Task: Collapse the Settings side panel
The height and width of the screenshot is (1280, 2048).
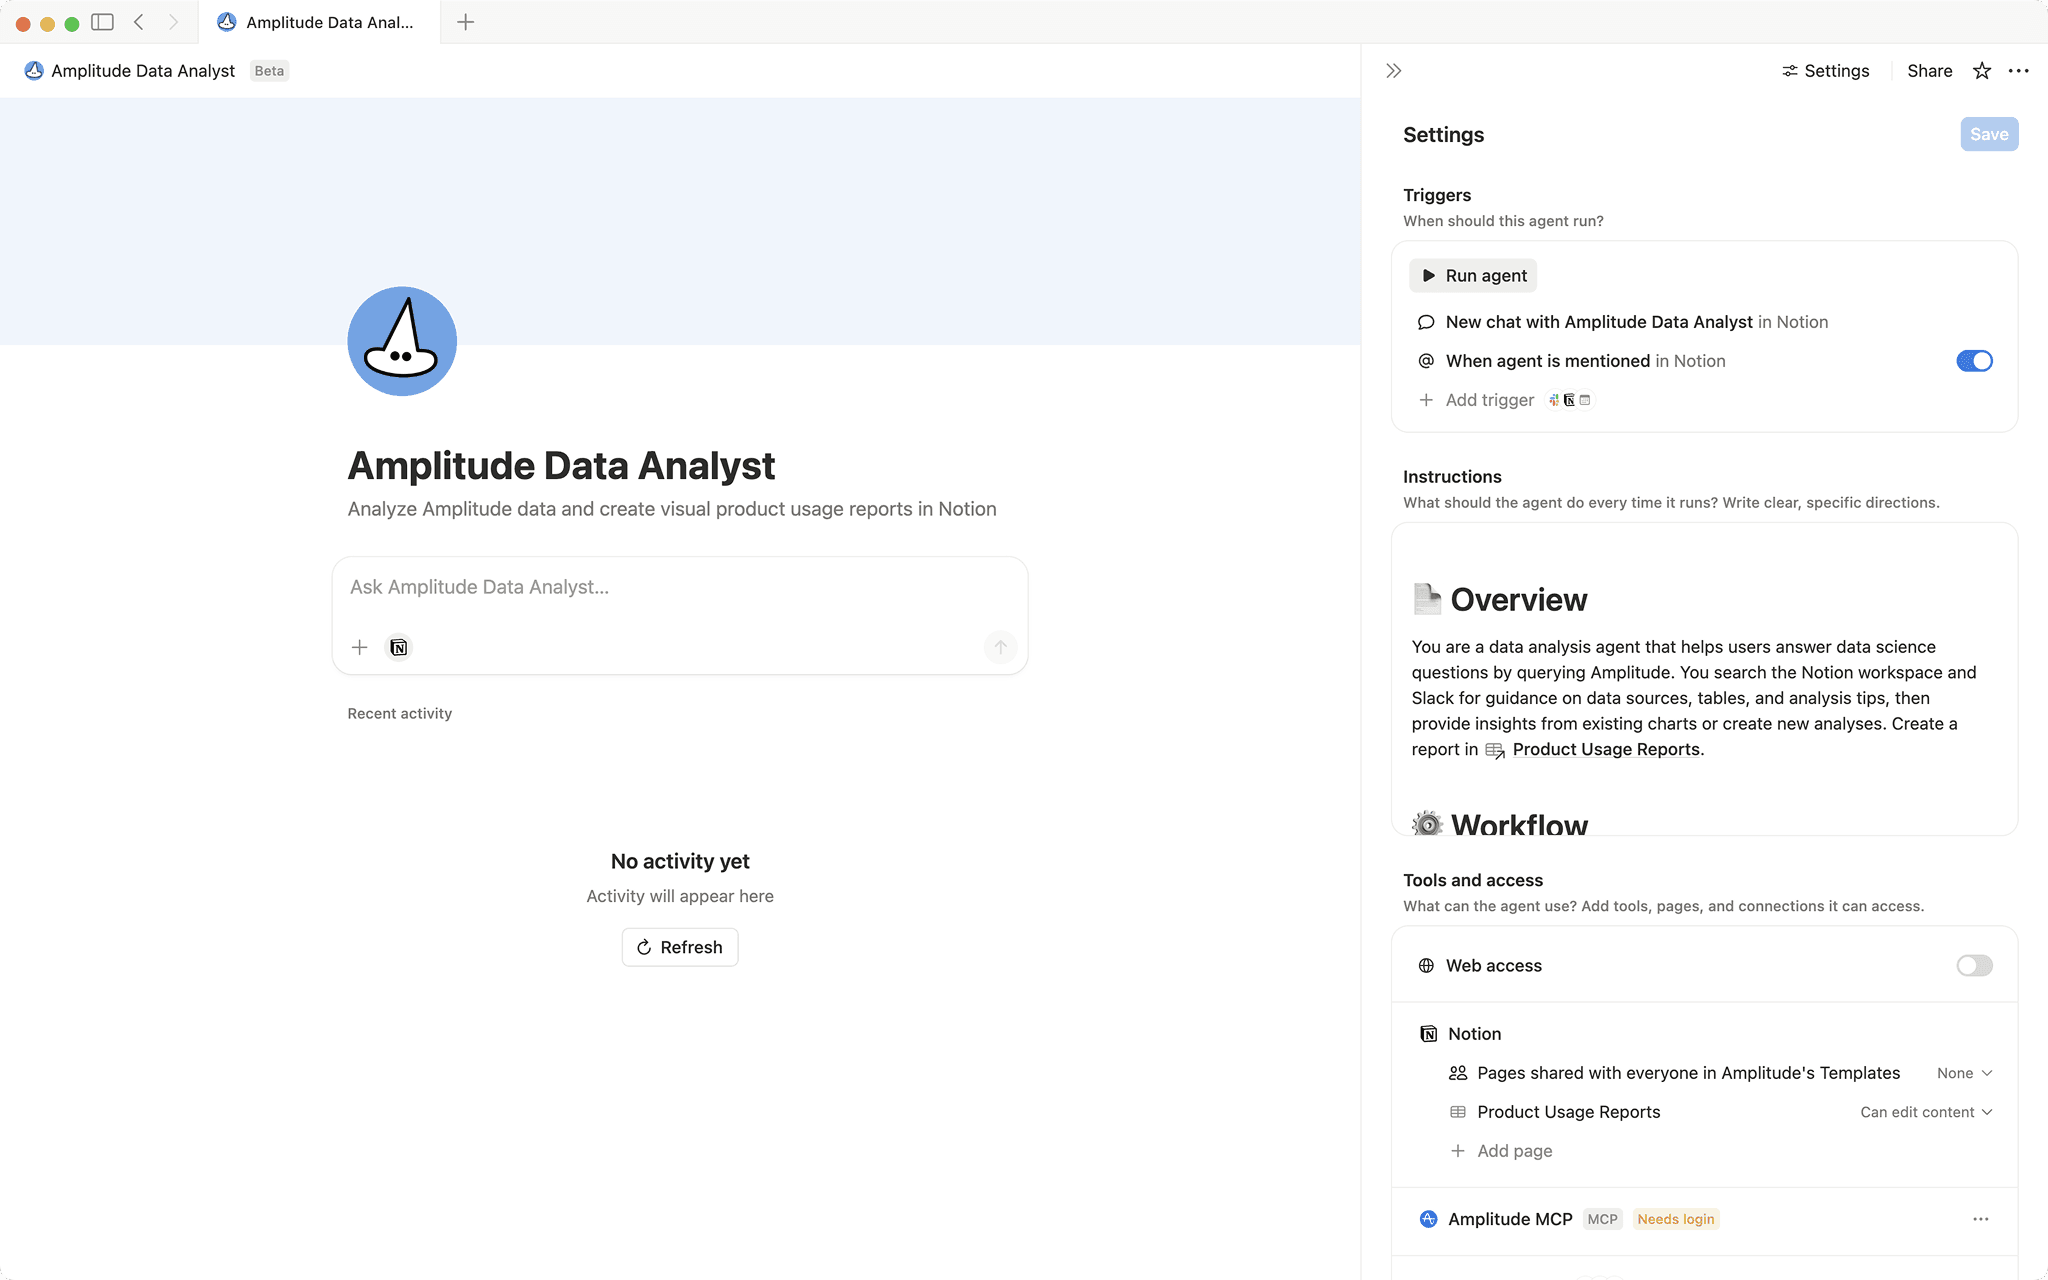Action: point(1393,70)
